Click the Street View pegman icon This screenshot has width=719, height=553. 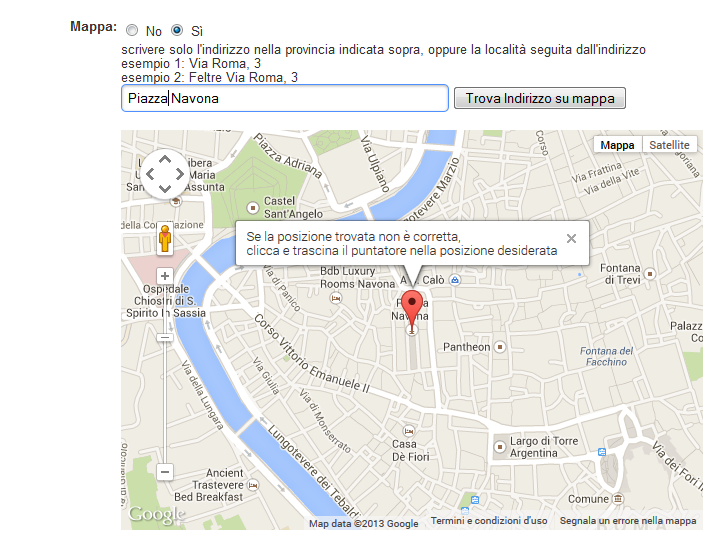tap(165, 238)
